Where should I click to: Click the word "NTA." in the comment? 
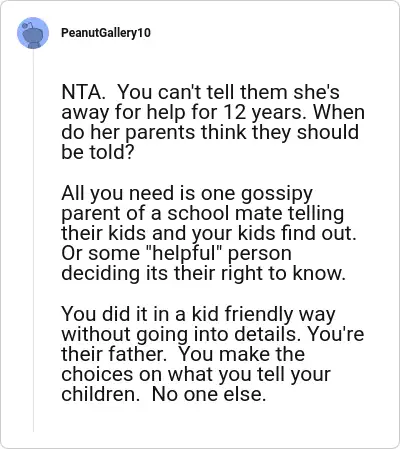point(83,92)
